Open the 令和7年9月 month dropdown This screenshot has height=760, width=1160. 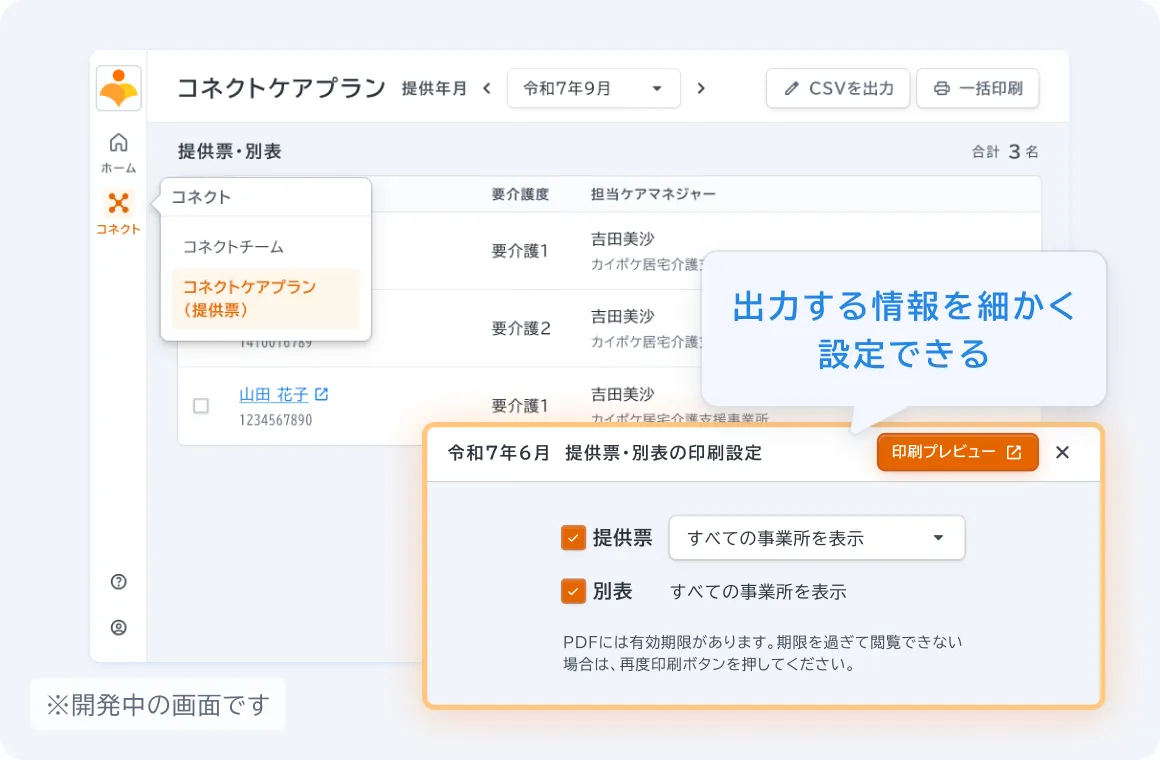pos(593,88)
